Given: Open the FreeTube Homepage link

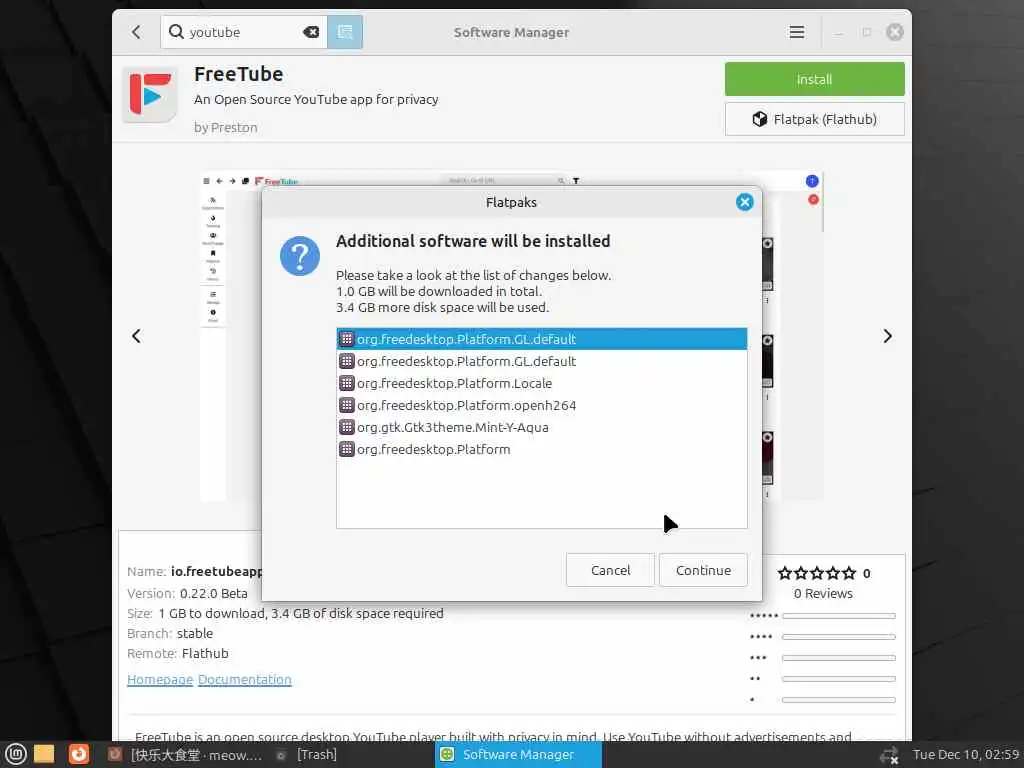Looking at the screenshot, I should (160, 680).
